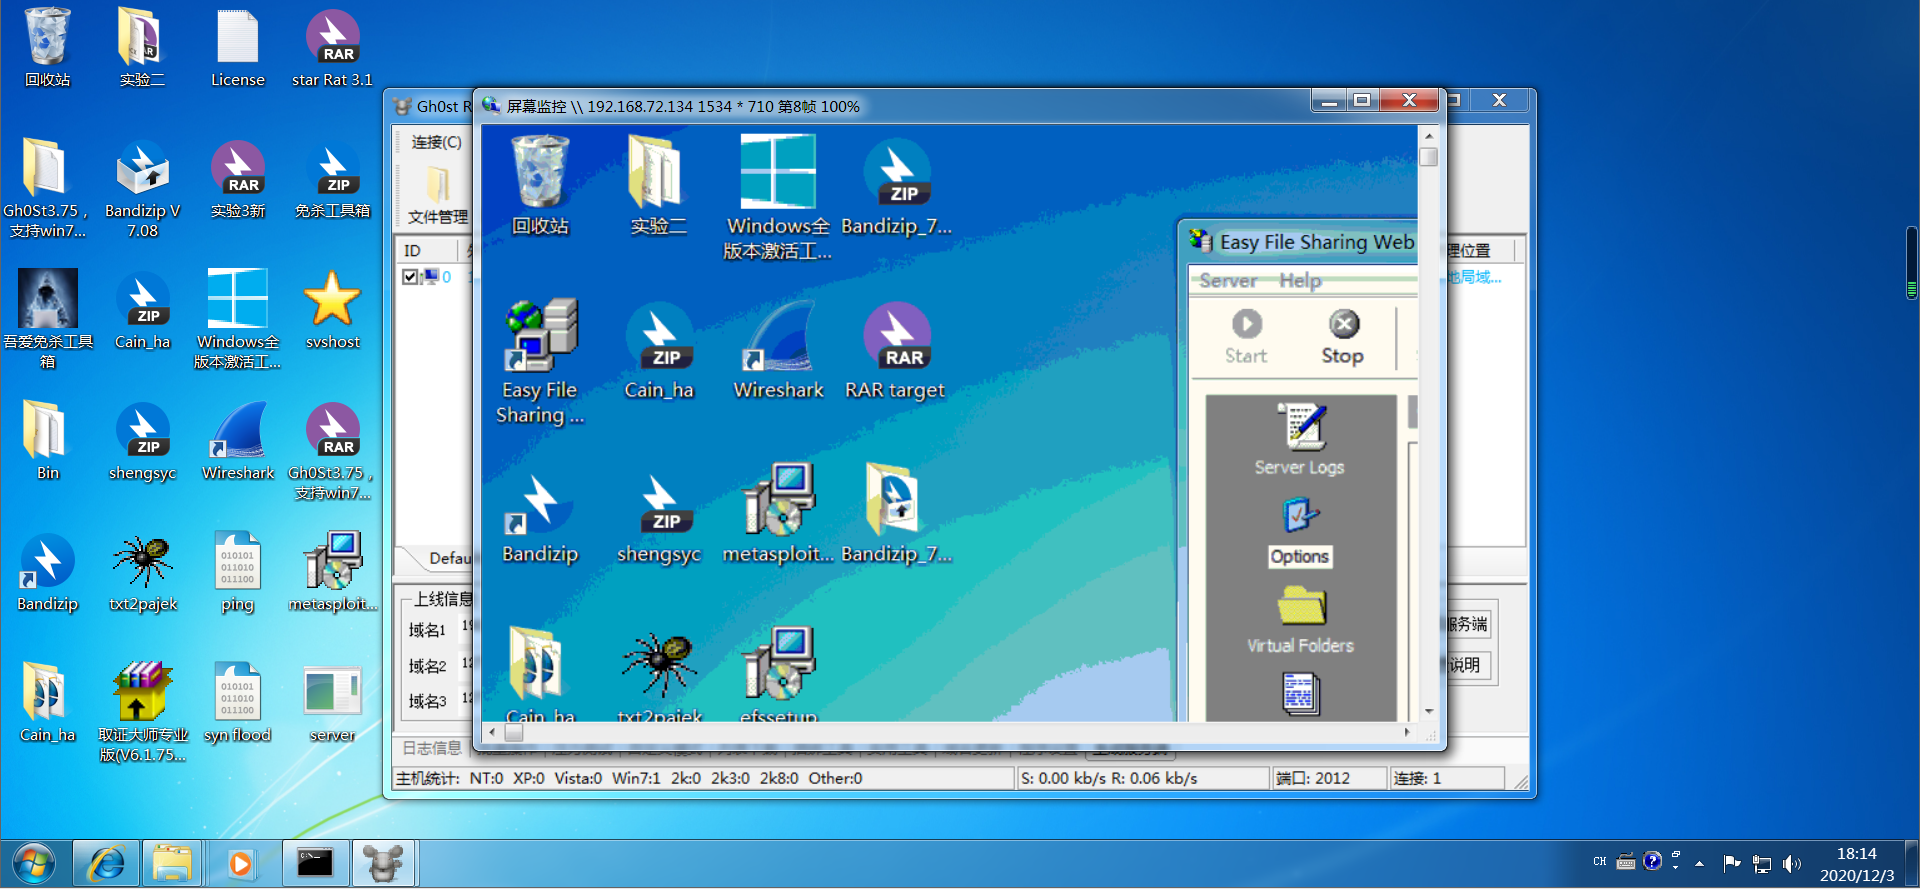Viewport: 1920px width, 889px height.
Task: Click the scroll-right arrow of screen monitor
Action: click(1407, 732)
